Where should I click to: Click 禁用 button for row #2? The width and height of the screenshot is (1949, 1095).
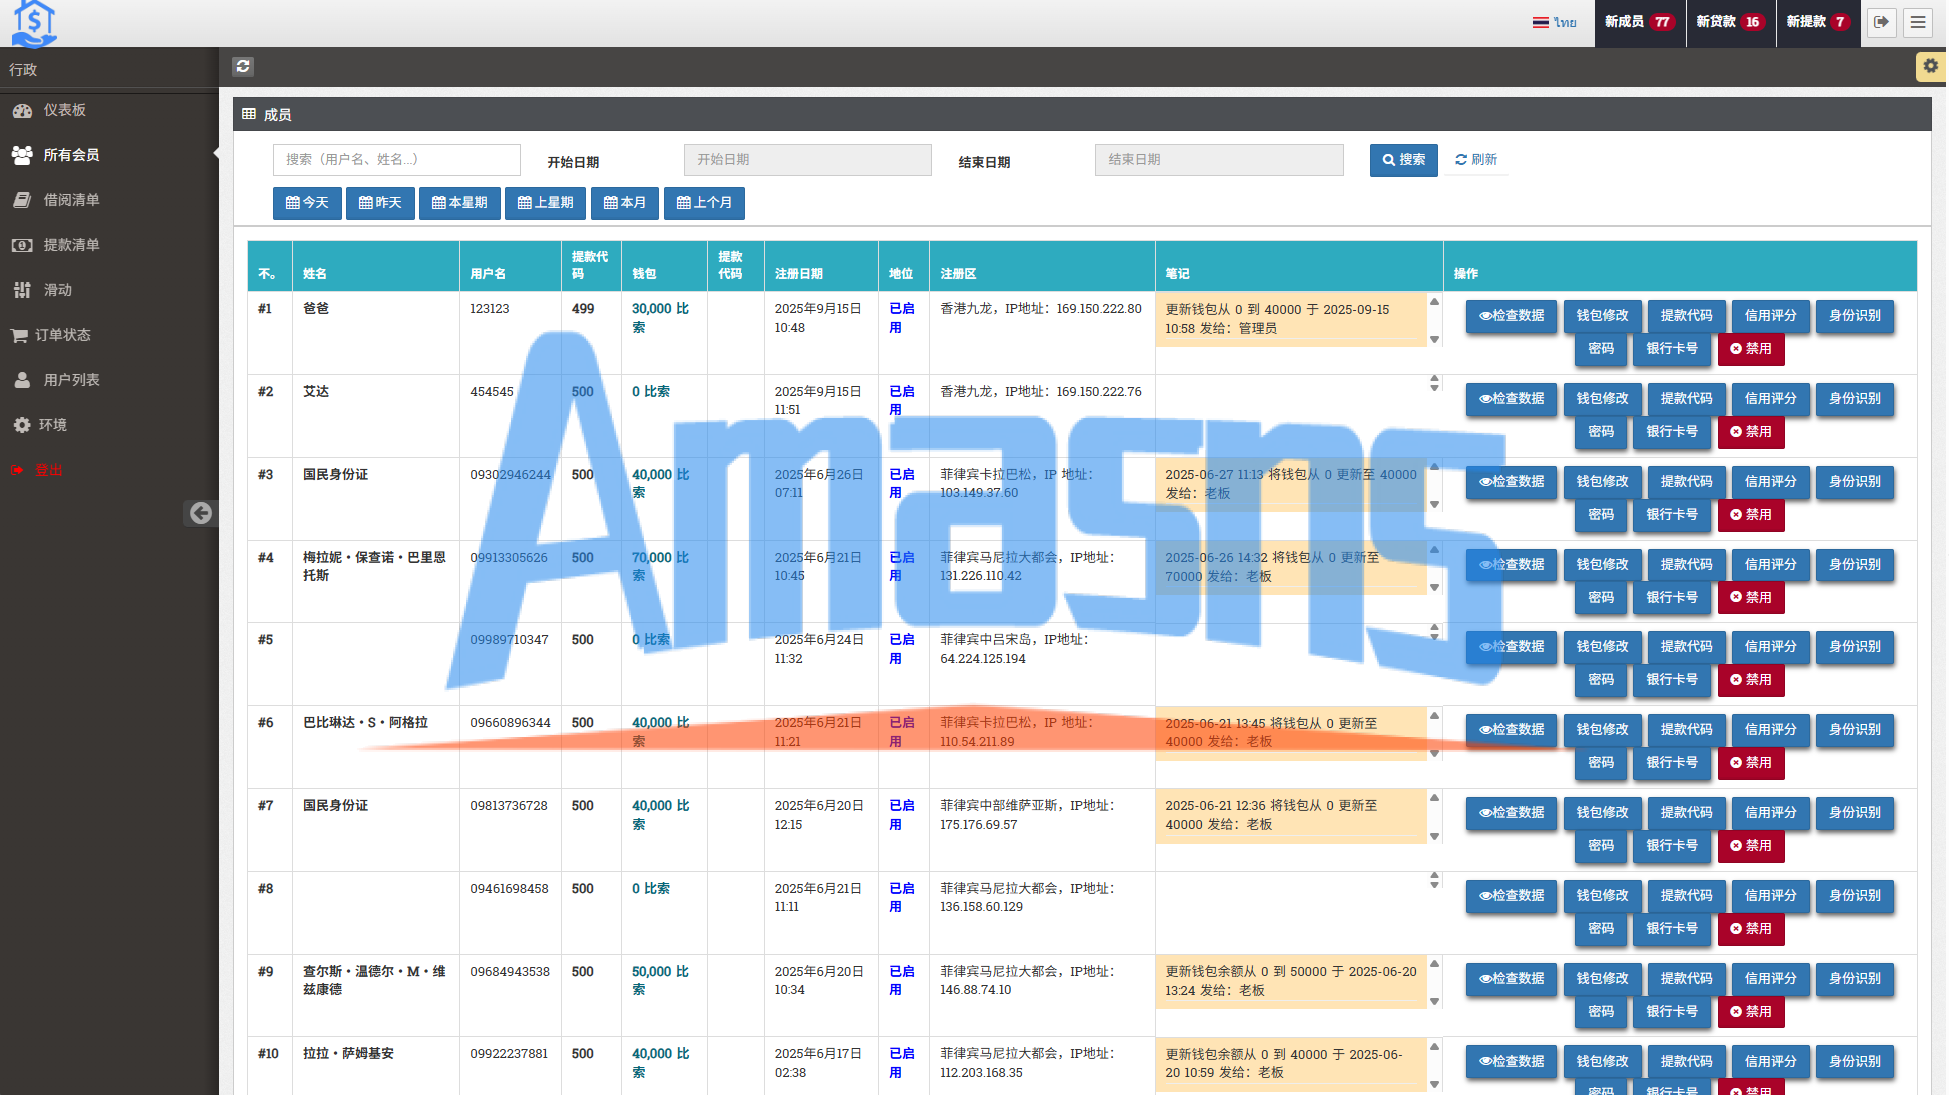[x=1750, y=432]
